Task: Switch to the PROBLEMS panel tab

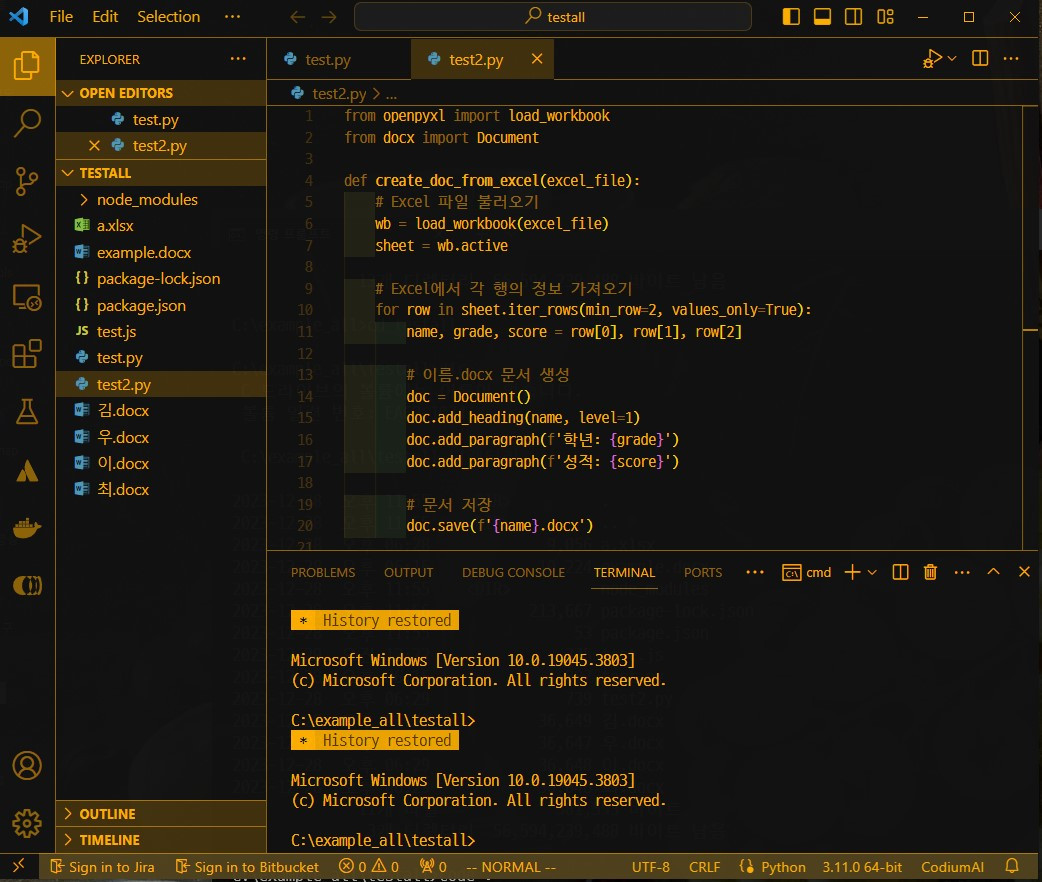Action: [x=323, y=572]
